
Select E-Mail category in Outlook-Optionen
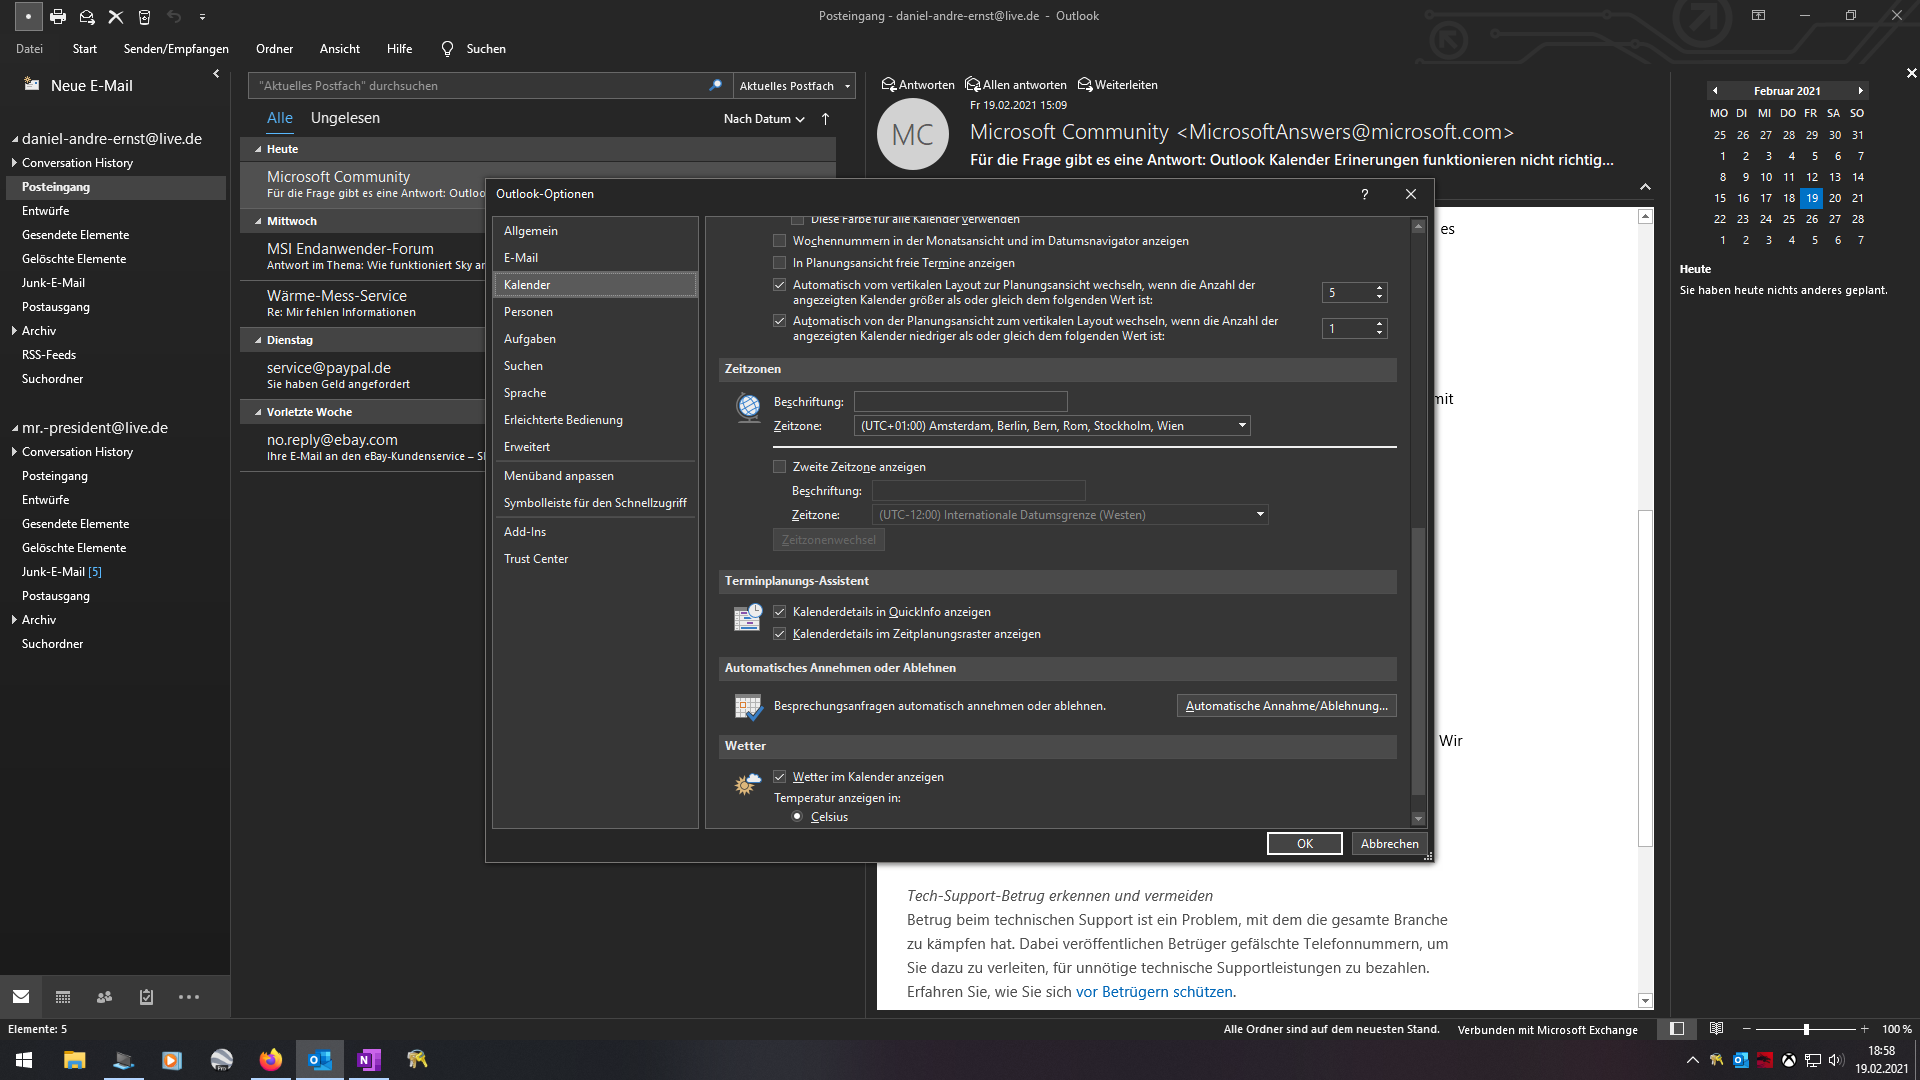[595, 258]
